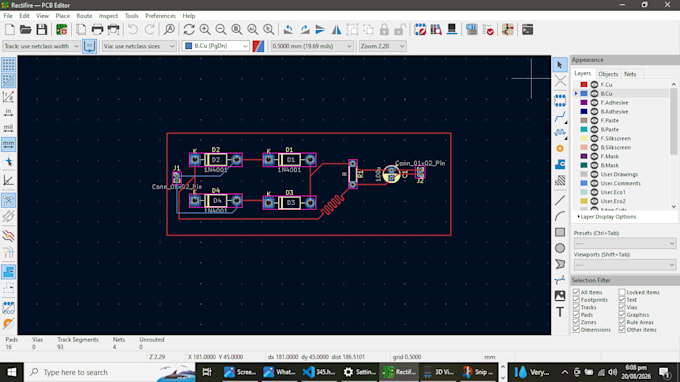Viewport: 680px width, 382px height.
Task: Switch to the Nets tab
Action: 630,74
